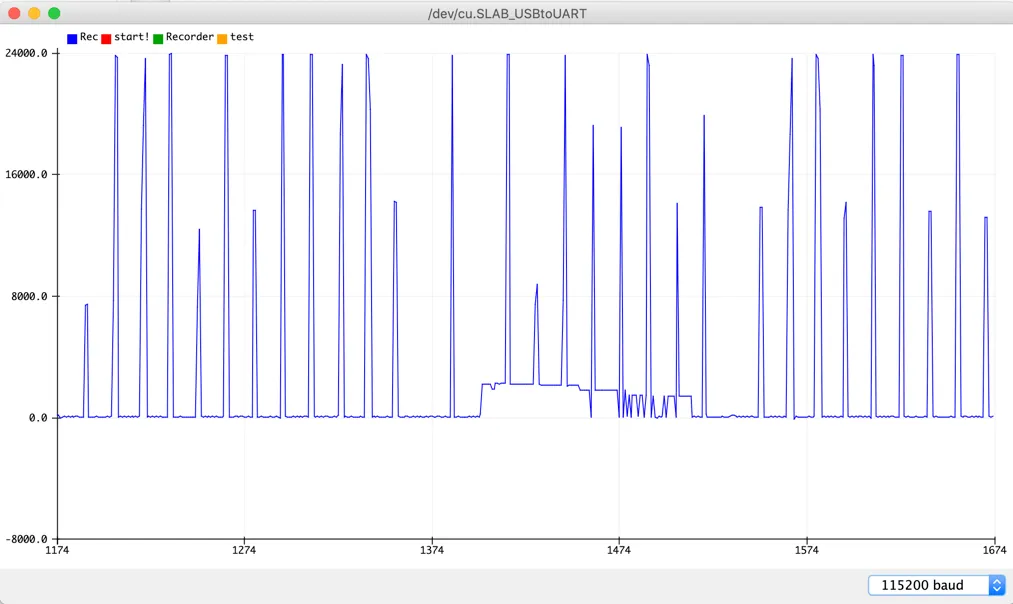1013x604 pixels.
Task: Click the 1674 x-axis label
Action: [x=994, y=550]
